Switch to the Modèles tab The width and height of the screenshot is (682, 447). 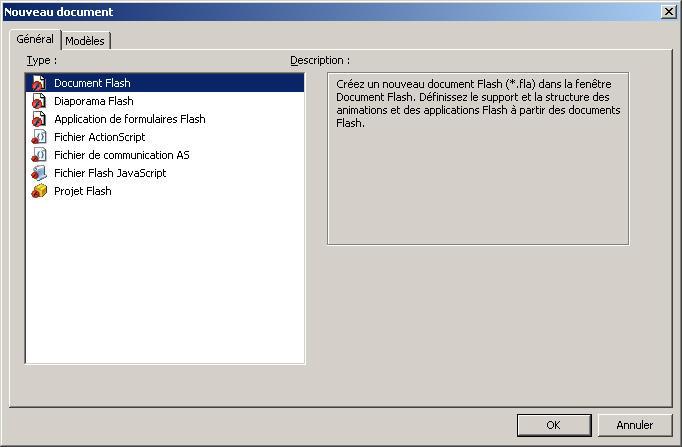point(85,41)
